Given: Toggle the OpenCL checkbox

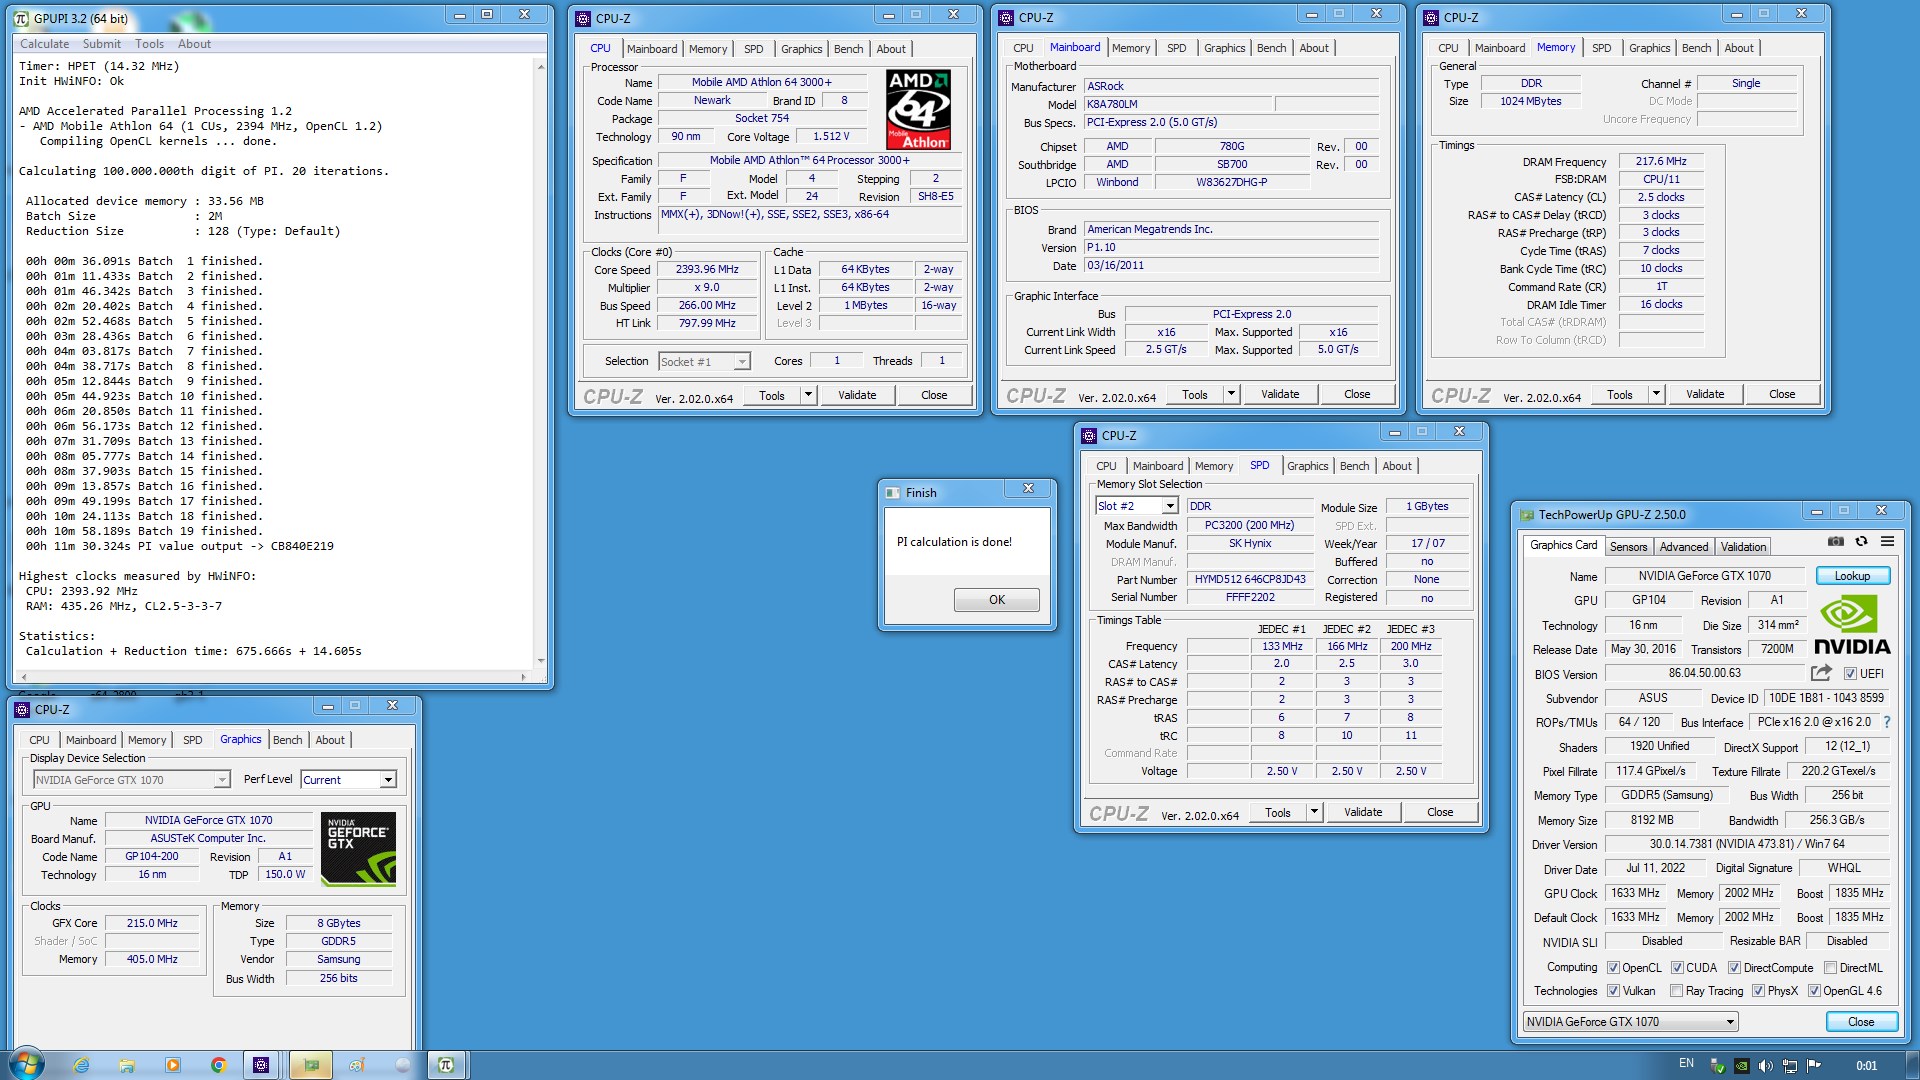Looking at the screenshot, I should tap(1613, 968).
